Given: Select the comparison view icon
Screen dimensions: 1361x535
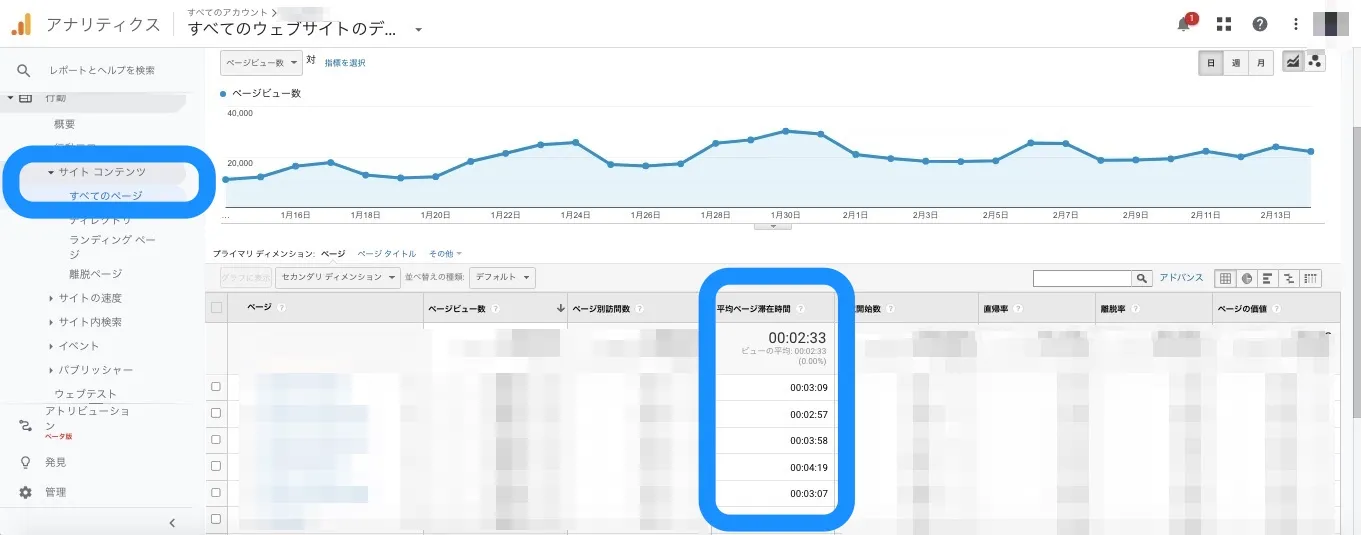Looking at the screenshot, I should click(x=1290, y=278).
